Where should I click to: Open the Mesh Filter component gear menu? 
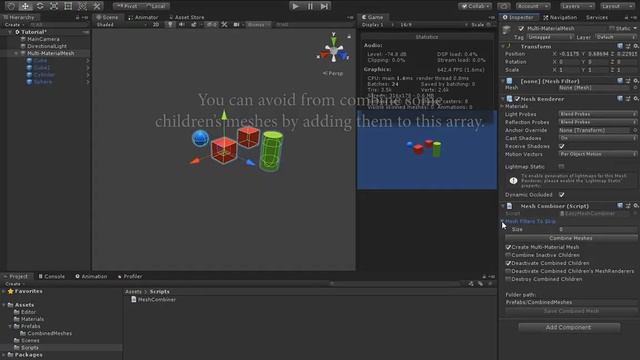point(636,81)
